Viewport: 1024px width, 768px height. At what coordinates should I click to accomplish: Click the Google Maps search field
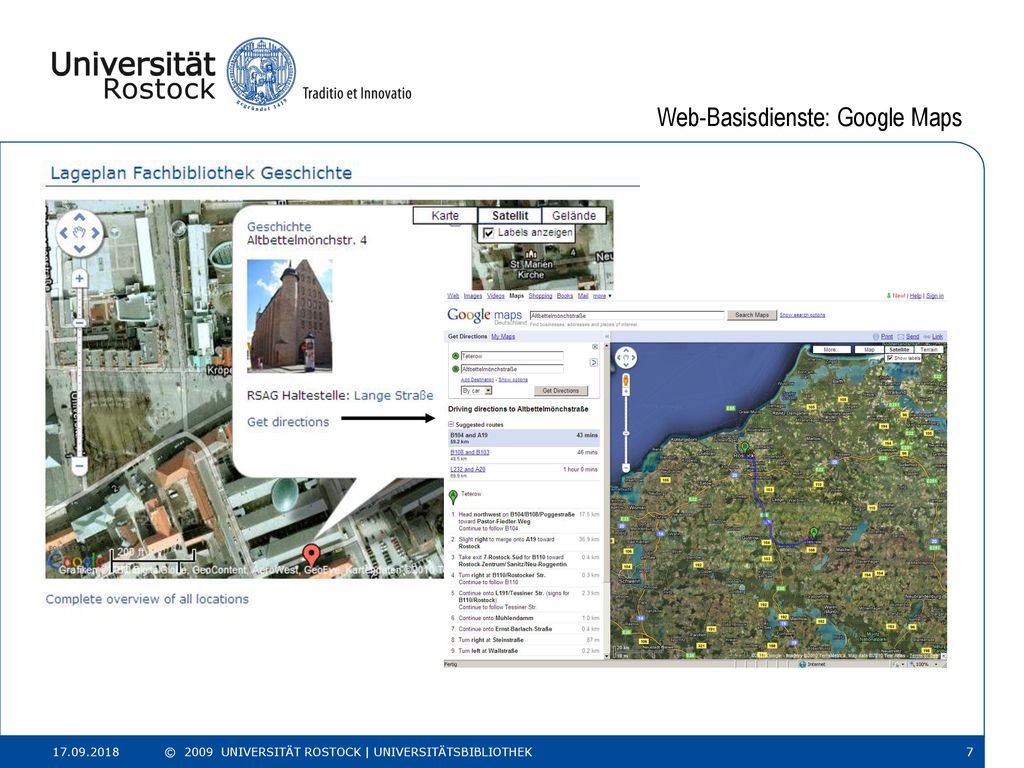coord(627,315)
